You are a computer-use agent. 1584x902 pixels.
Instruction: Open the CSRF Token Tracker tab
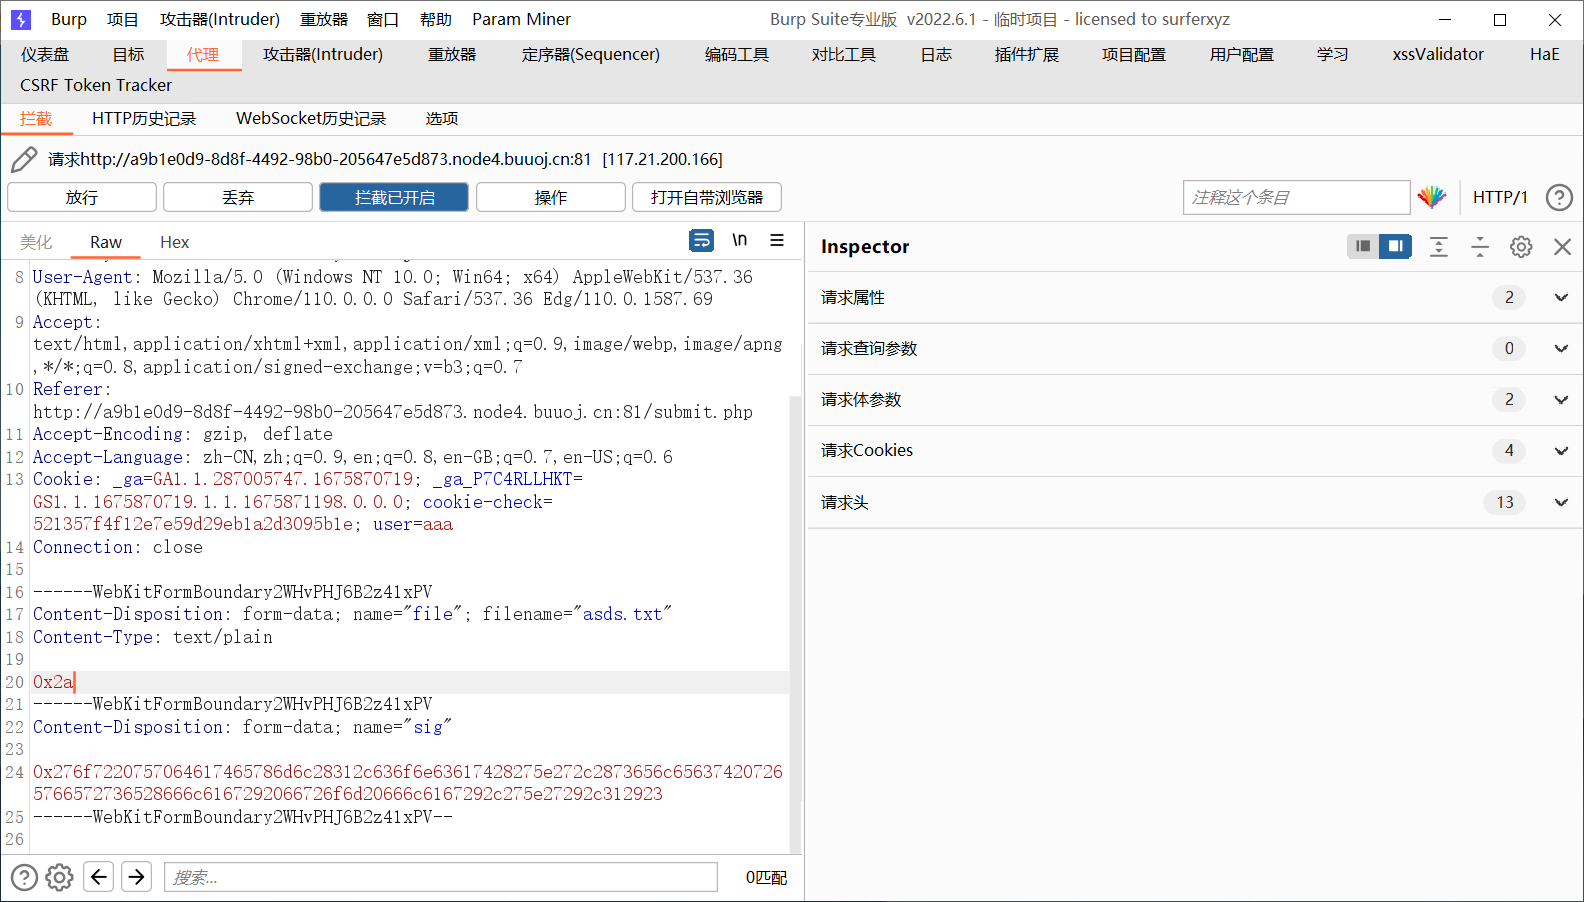96,85
